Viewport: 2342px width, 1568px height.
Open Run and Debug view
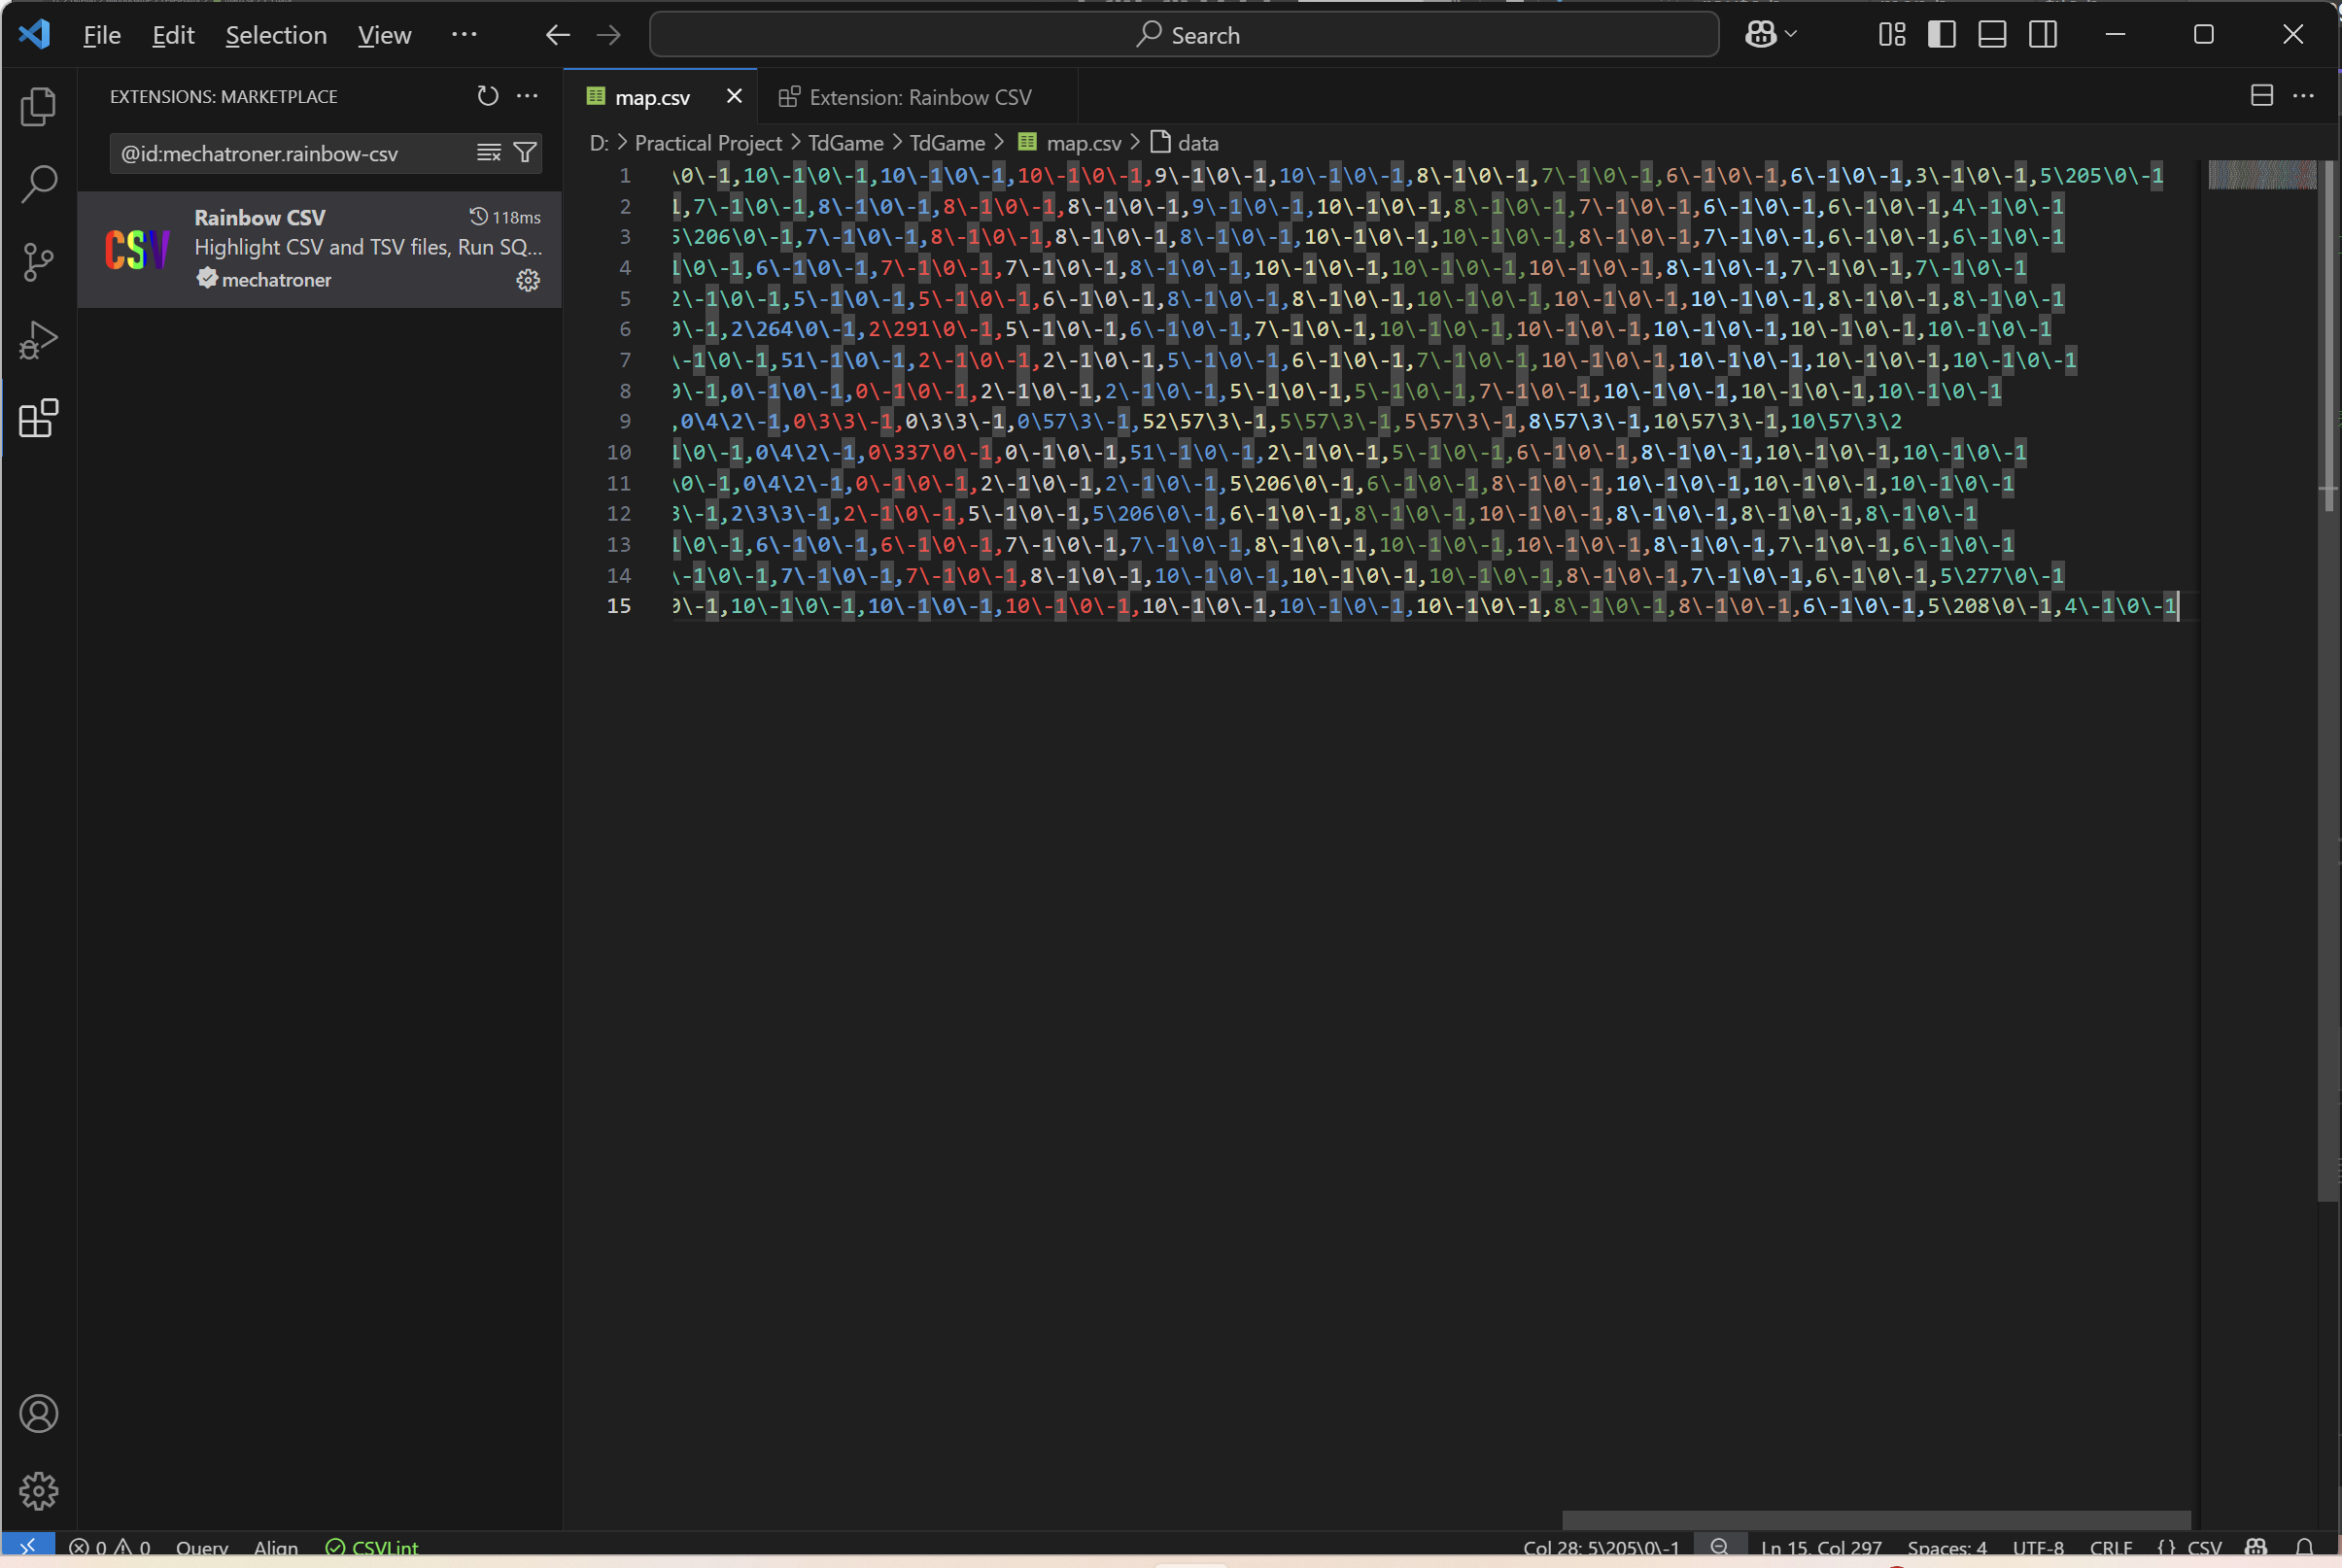tap(38, 340)
